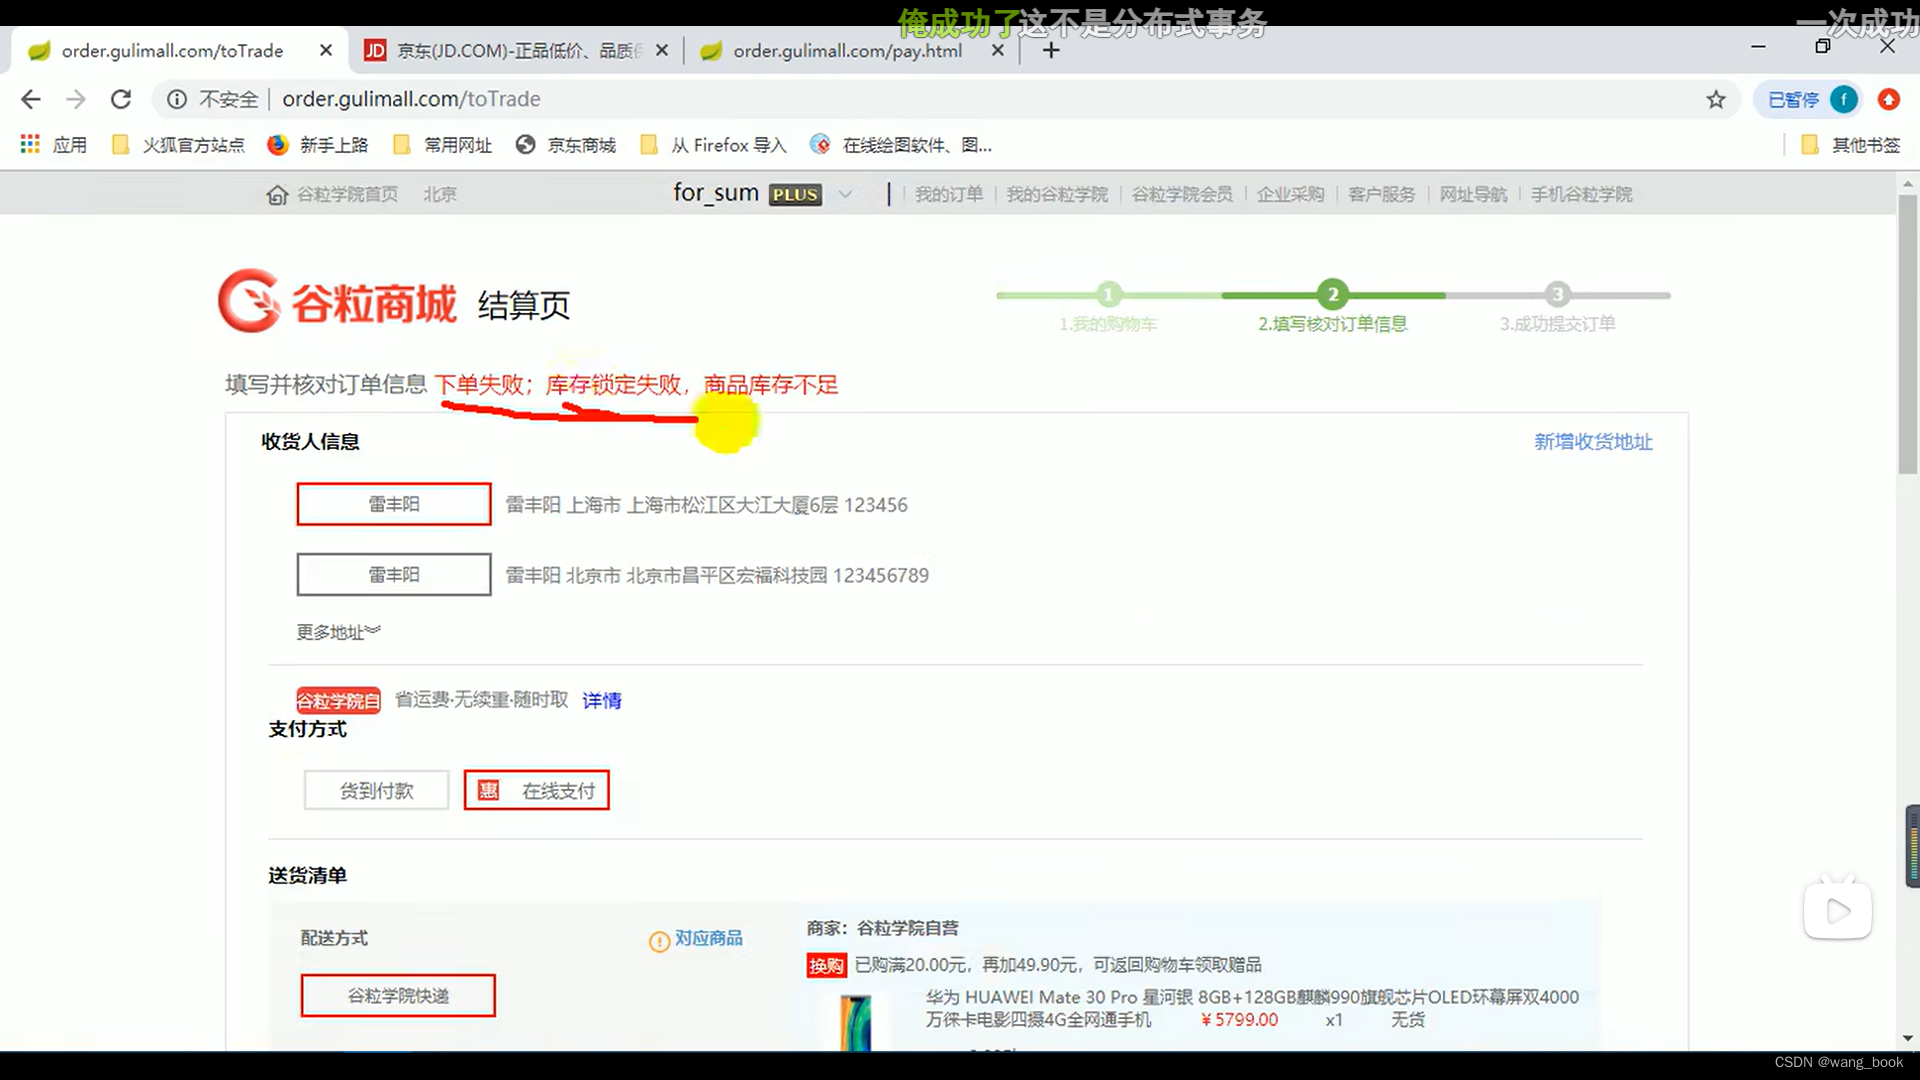Viewport: 1920px width, 1080px height.
Task: Click the browser back arrow
Action: tap(31, 99)
